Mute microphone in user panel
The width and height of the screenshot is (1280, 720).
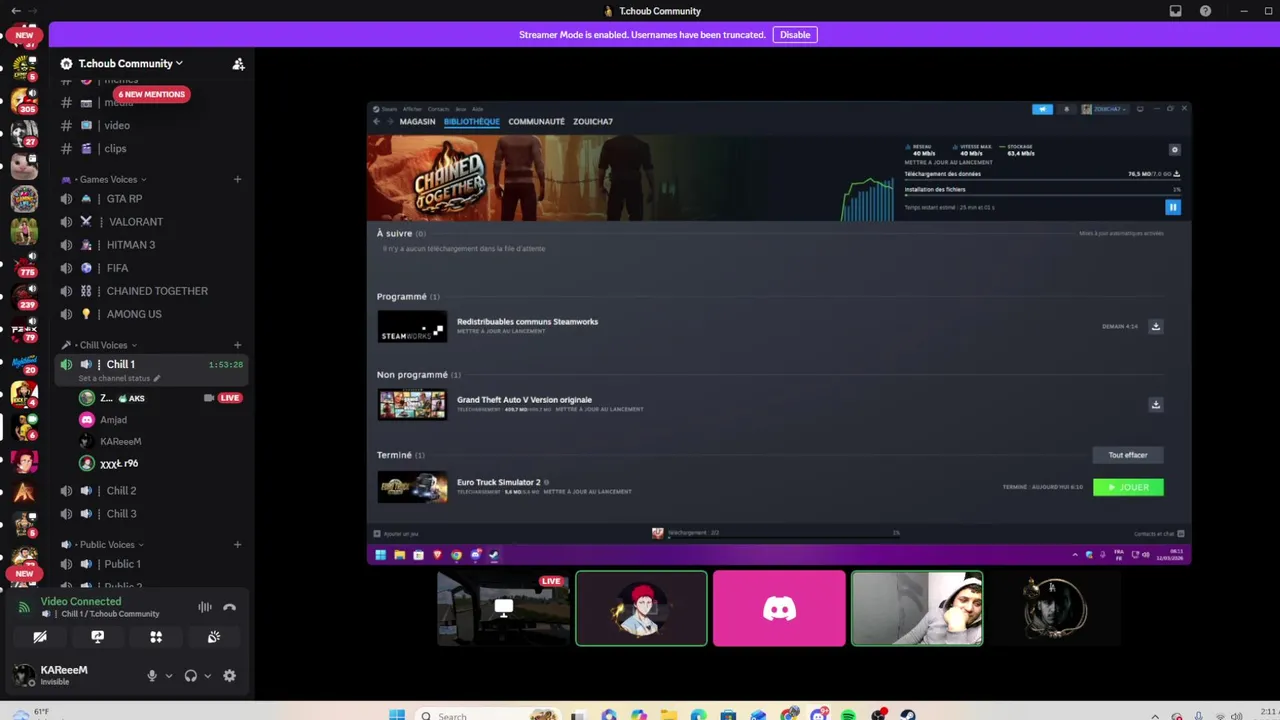[x=152, y=676]
